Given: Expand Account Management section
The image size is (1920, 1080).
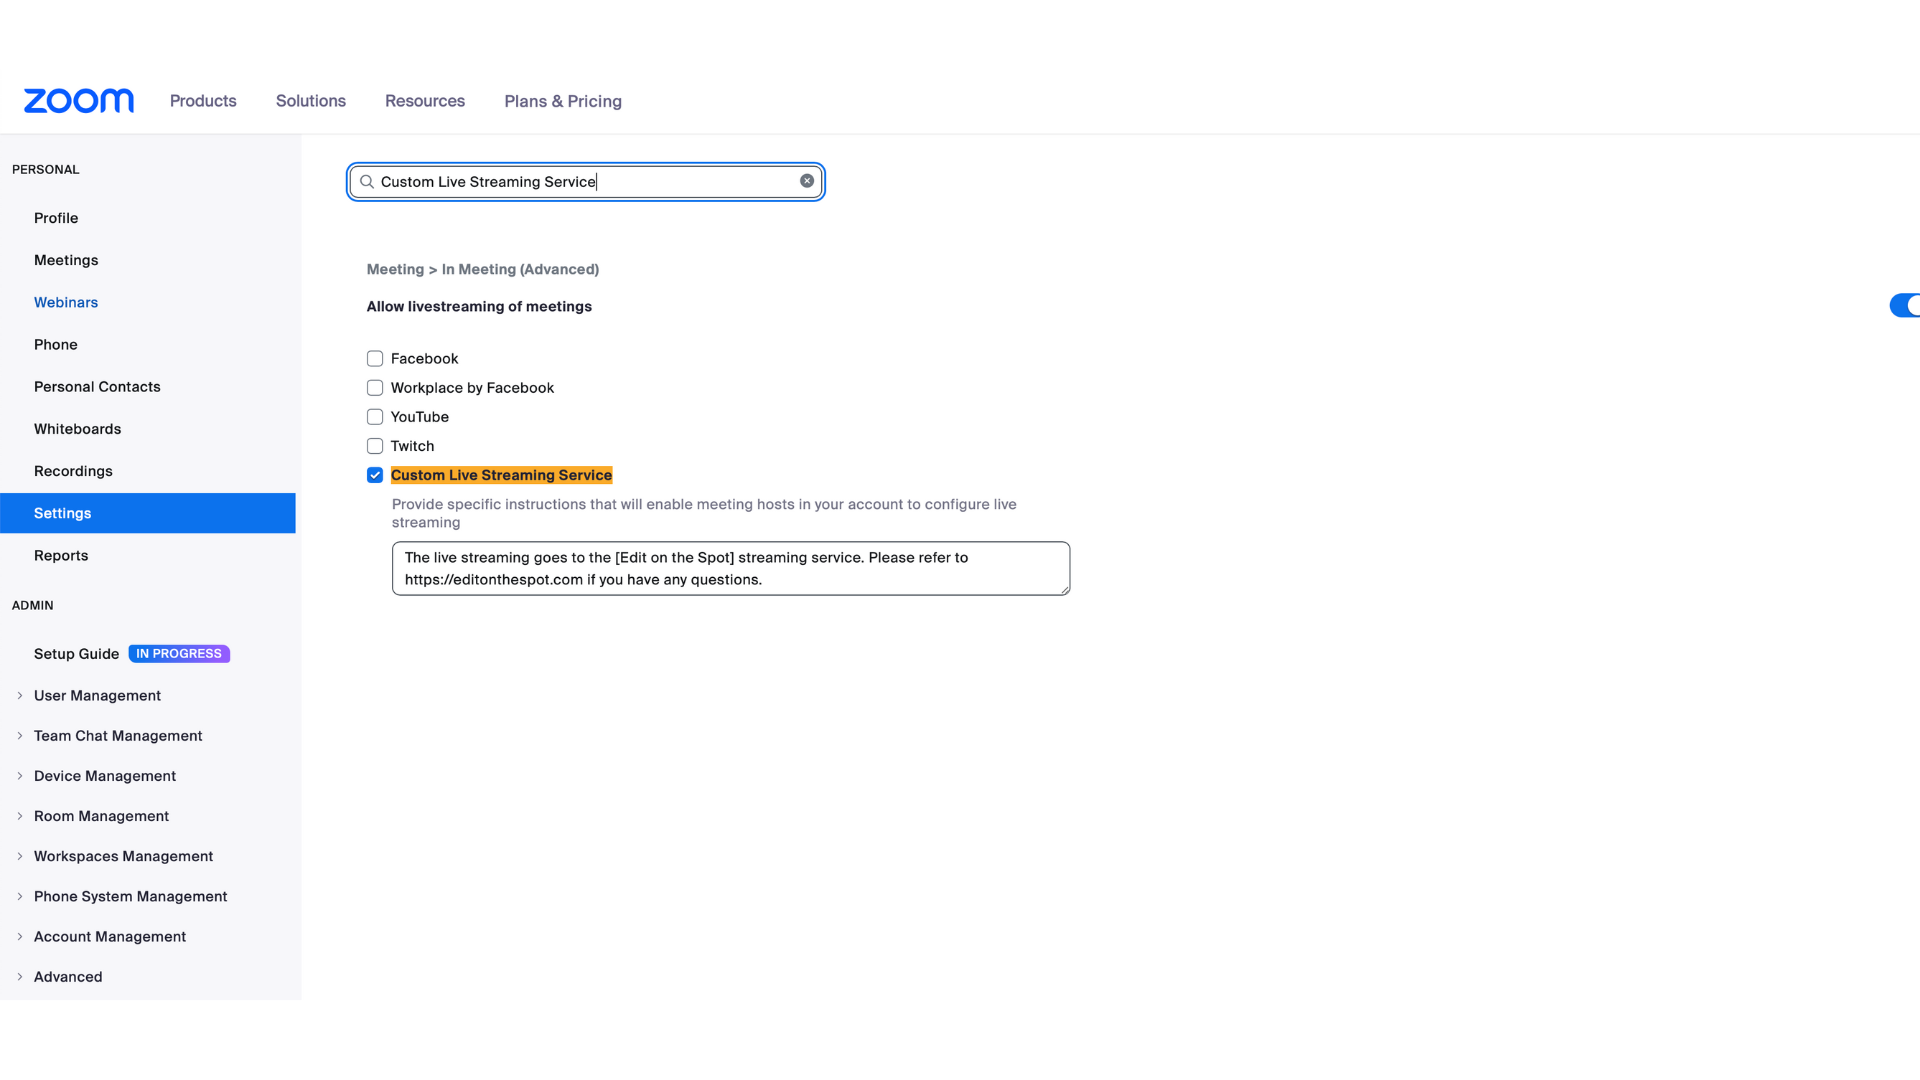Looking at the screenshot, I should [110, 937].
